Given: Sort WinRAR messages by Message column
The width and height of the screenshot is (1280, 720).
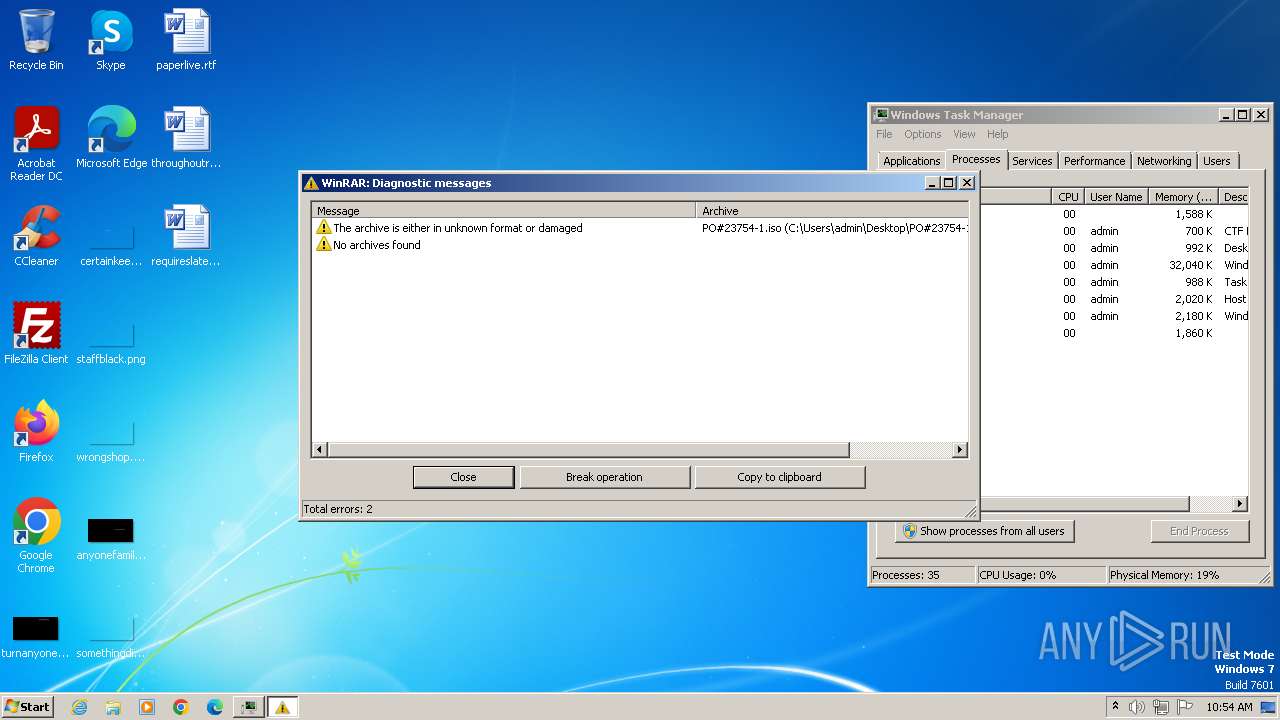Looking at the screenshot, I should [504, 211].
